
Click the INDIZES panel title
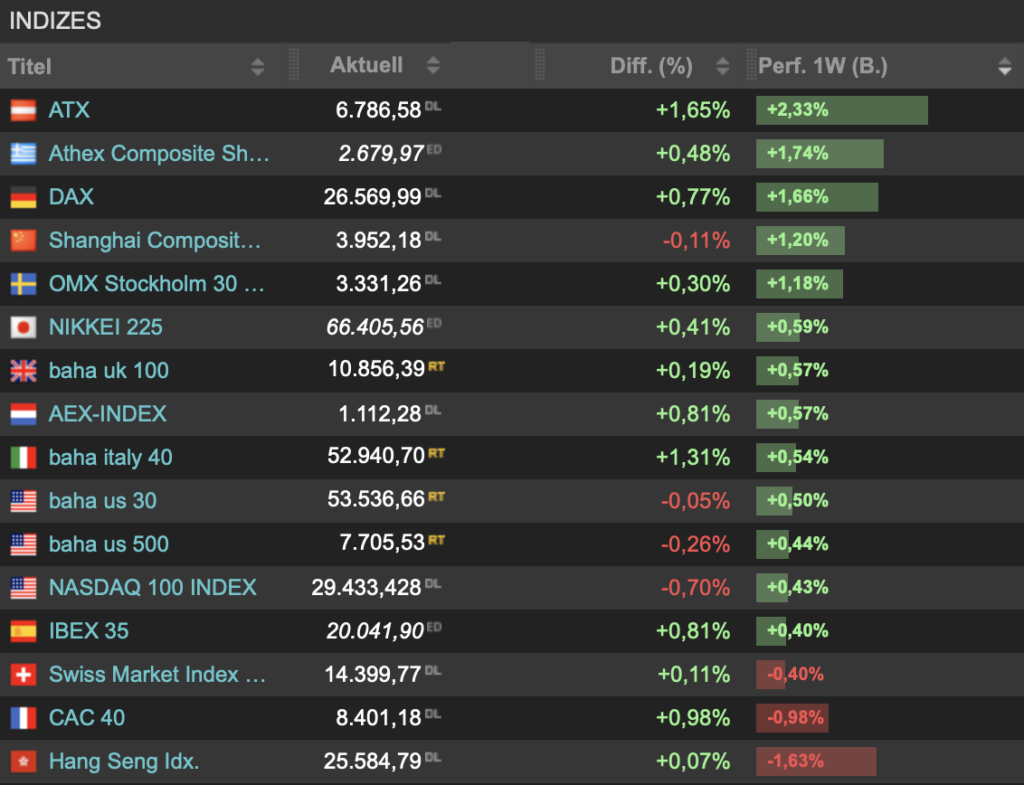click(55, 21)
